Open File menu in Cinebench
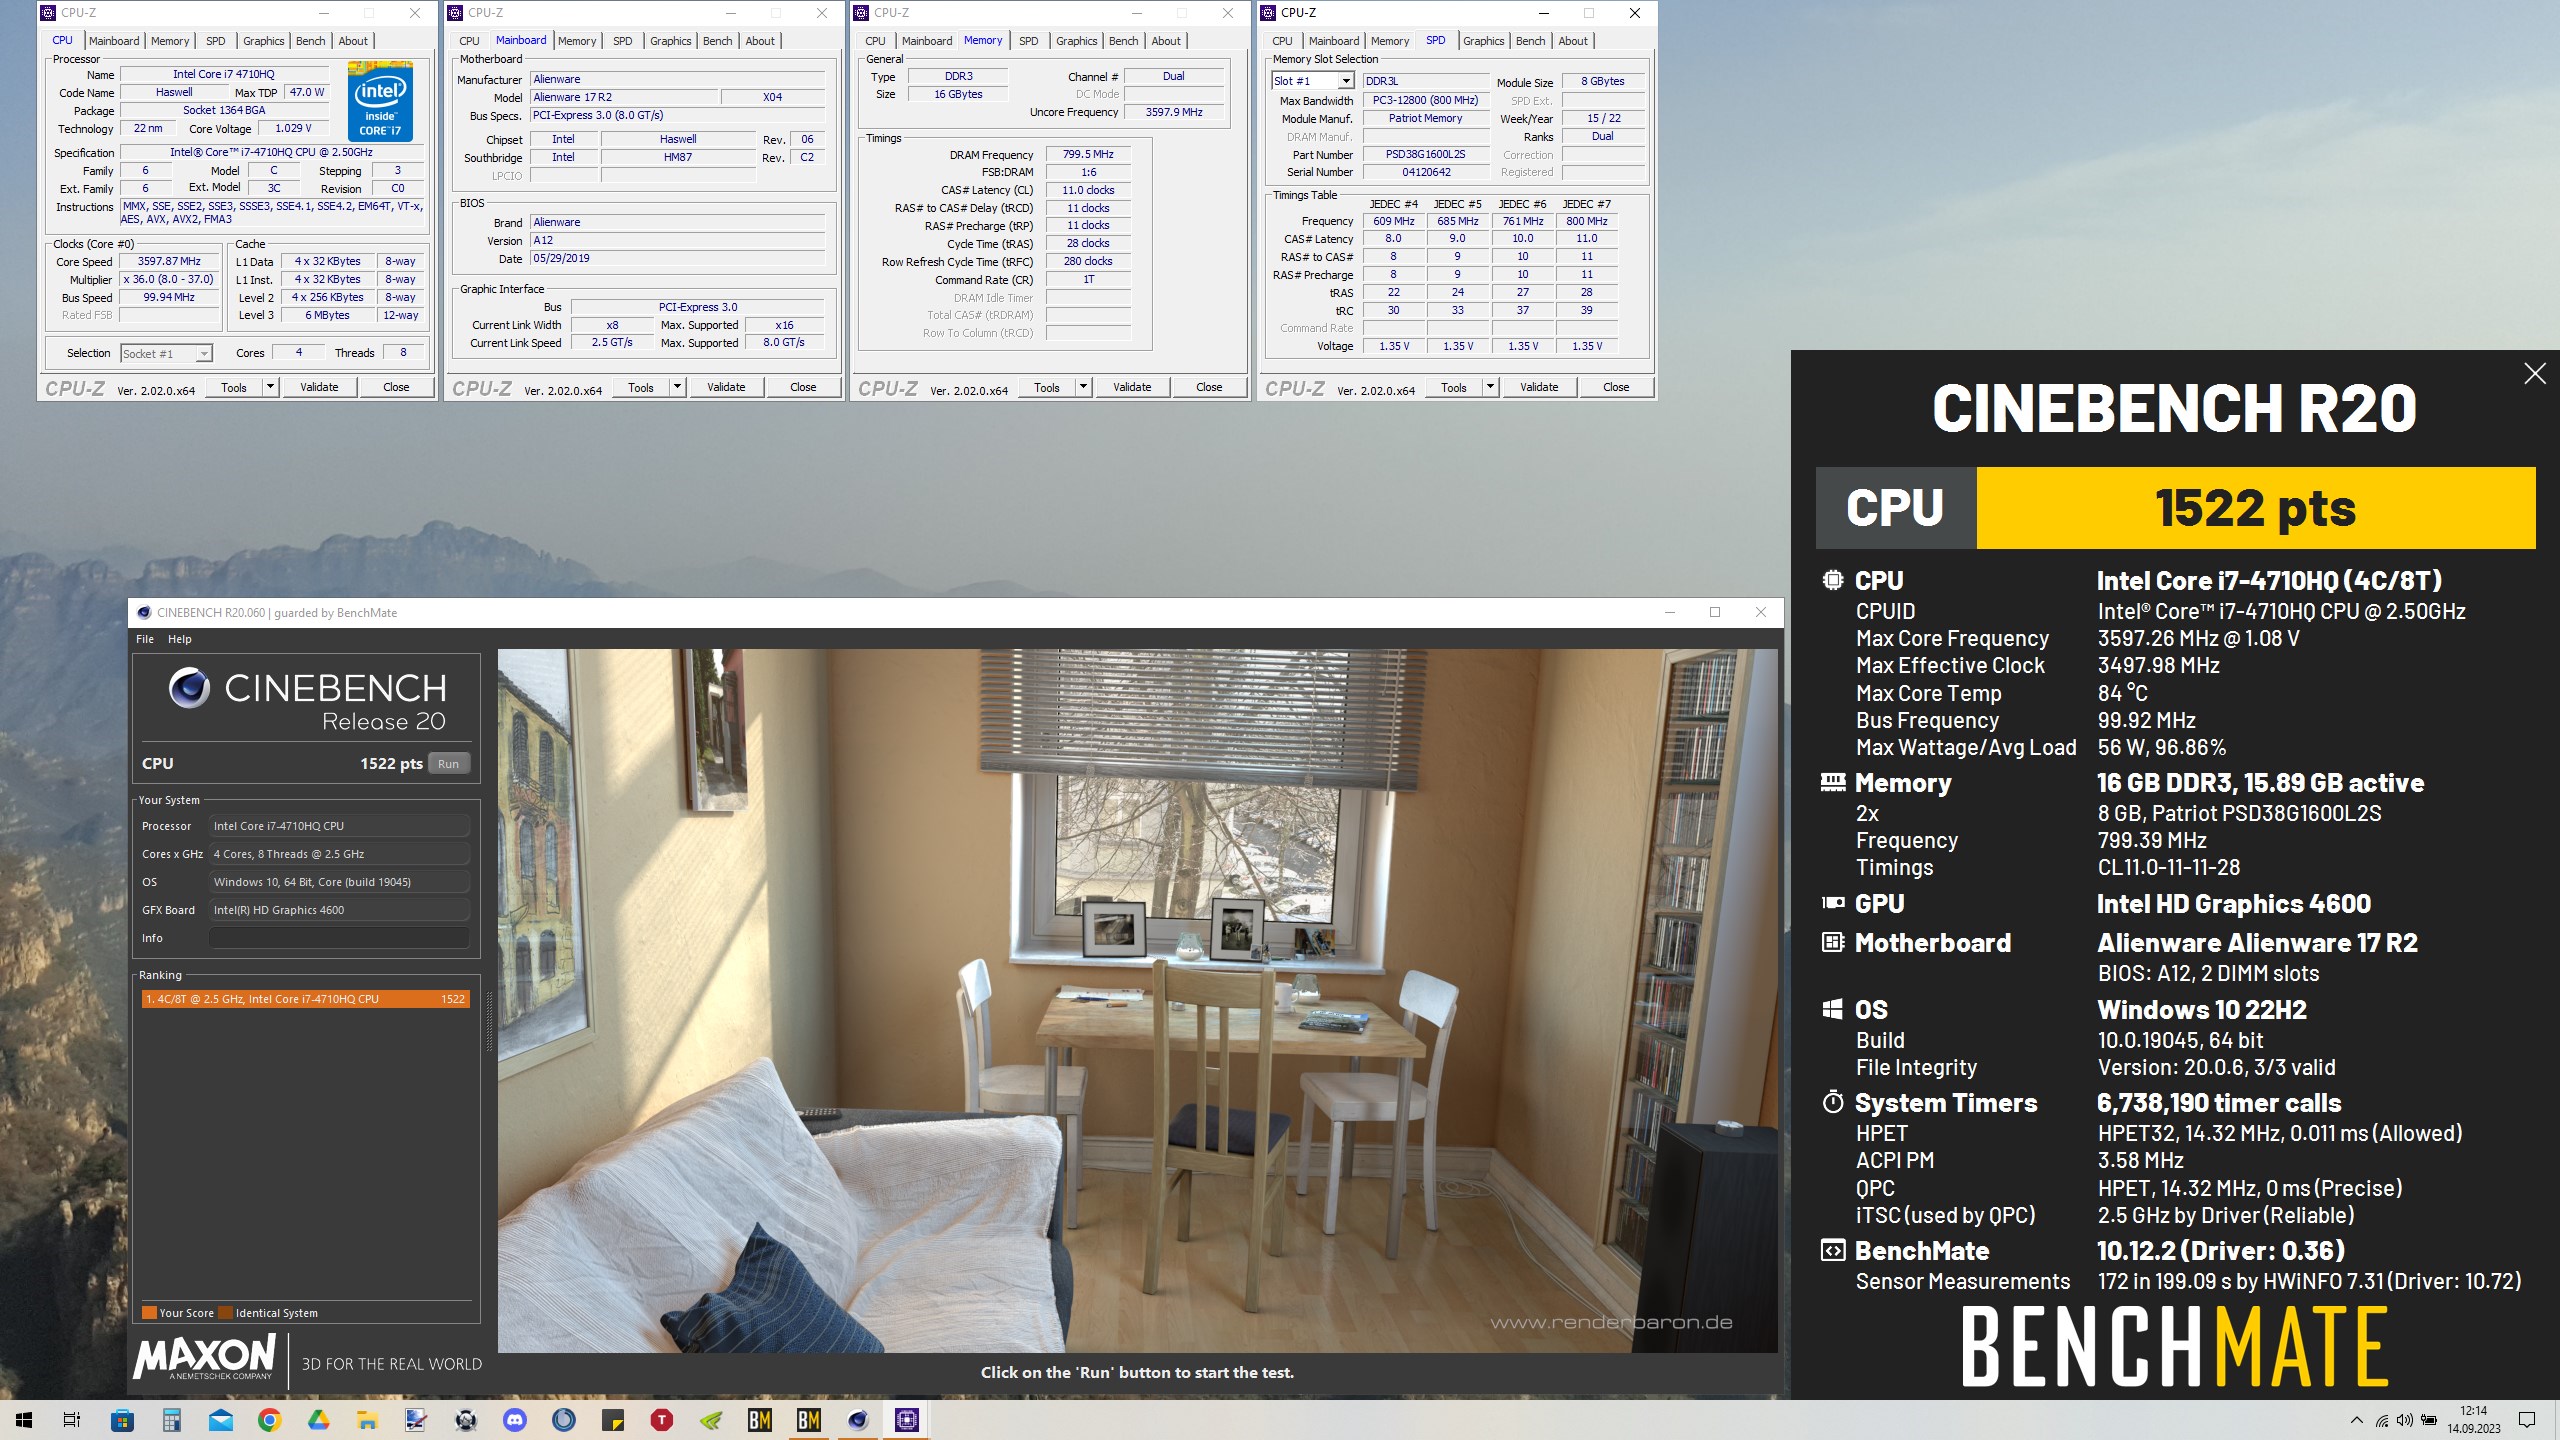Viewport: 2560px width, 1440px height. 145,639
